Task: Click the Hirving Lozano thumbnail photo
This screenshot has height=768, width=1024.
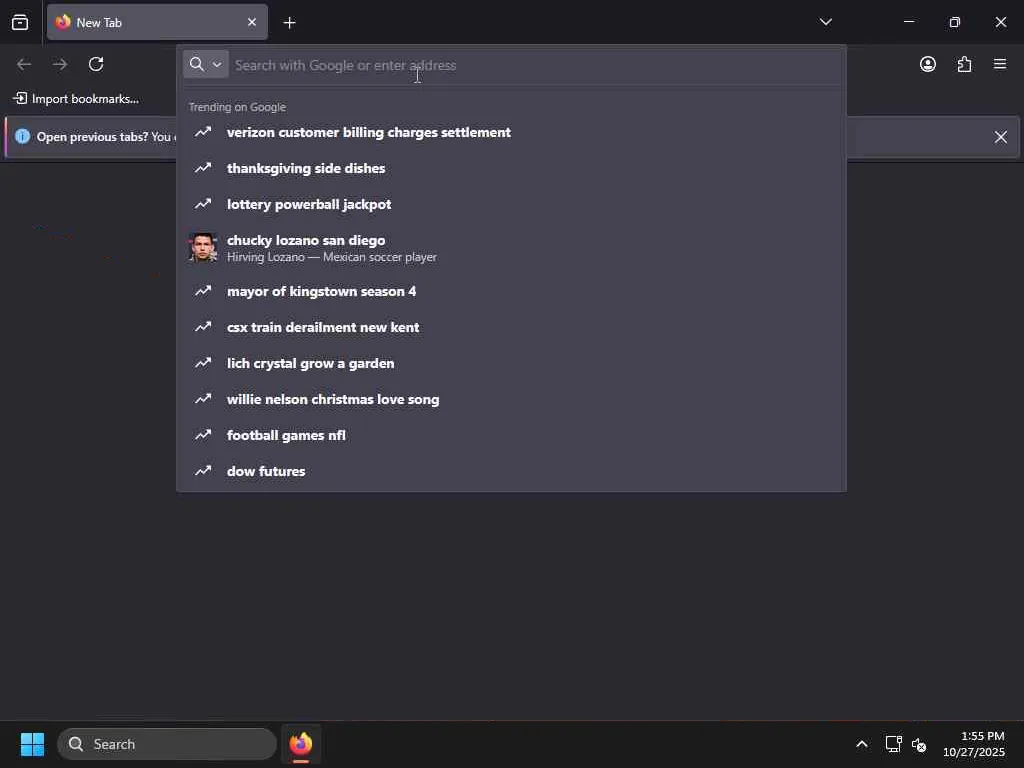Action: coord(203,248)
